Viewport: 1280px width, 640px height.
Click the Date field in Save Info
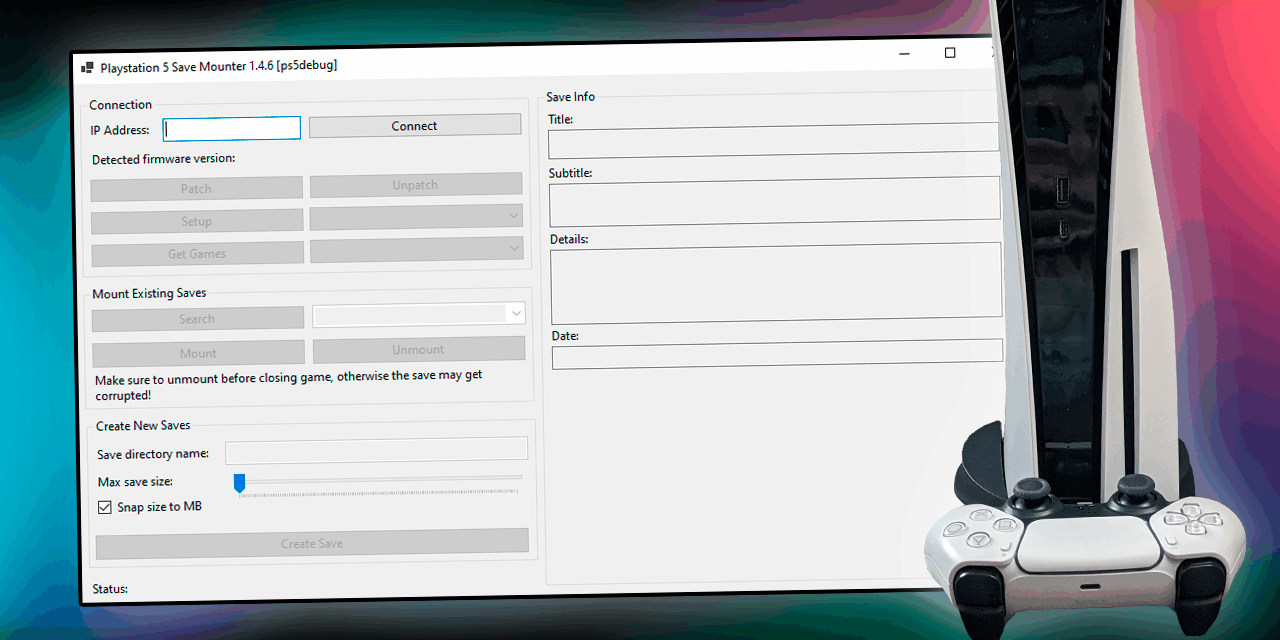[777, 353]
